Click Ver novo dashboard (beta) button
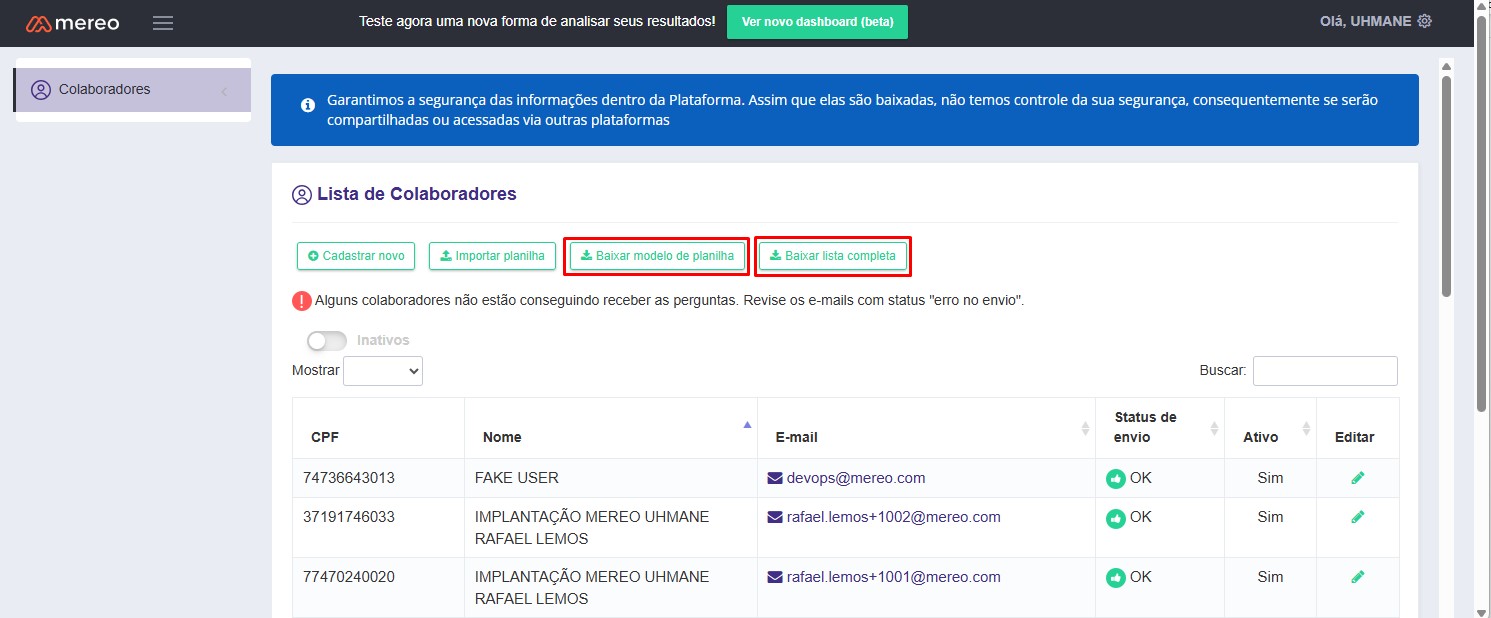Image resolution: width=1491 pixels, height=618 pixels. (x=817, y=22)
